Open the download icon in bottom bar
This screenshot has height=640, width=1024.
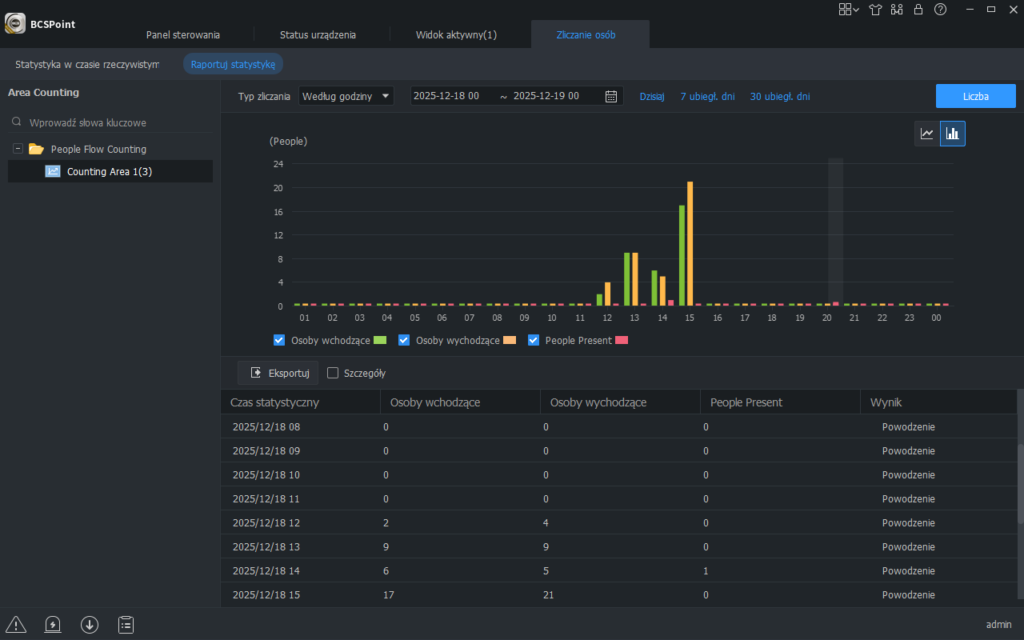pyautogui.click(x=90, y=624)
